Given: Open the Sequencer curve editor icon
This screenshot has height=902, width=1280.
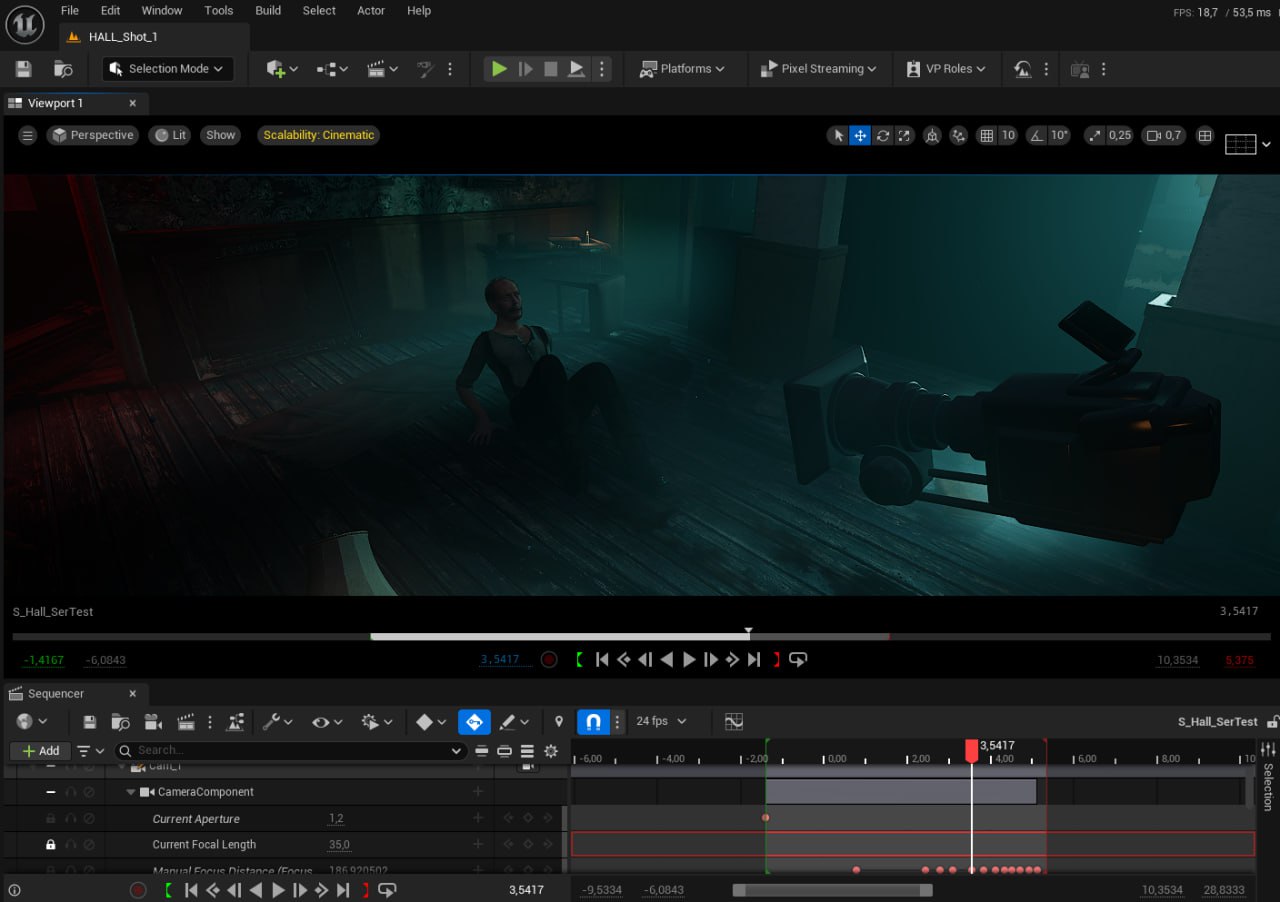Looking at the screenshot, I should tap(734, 721).
